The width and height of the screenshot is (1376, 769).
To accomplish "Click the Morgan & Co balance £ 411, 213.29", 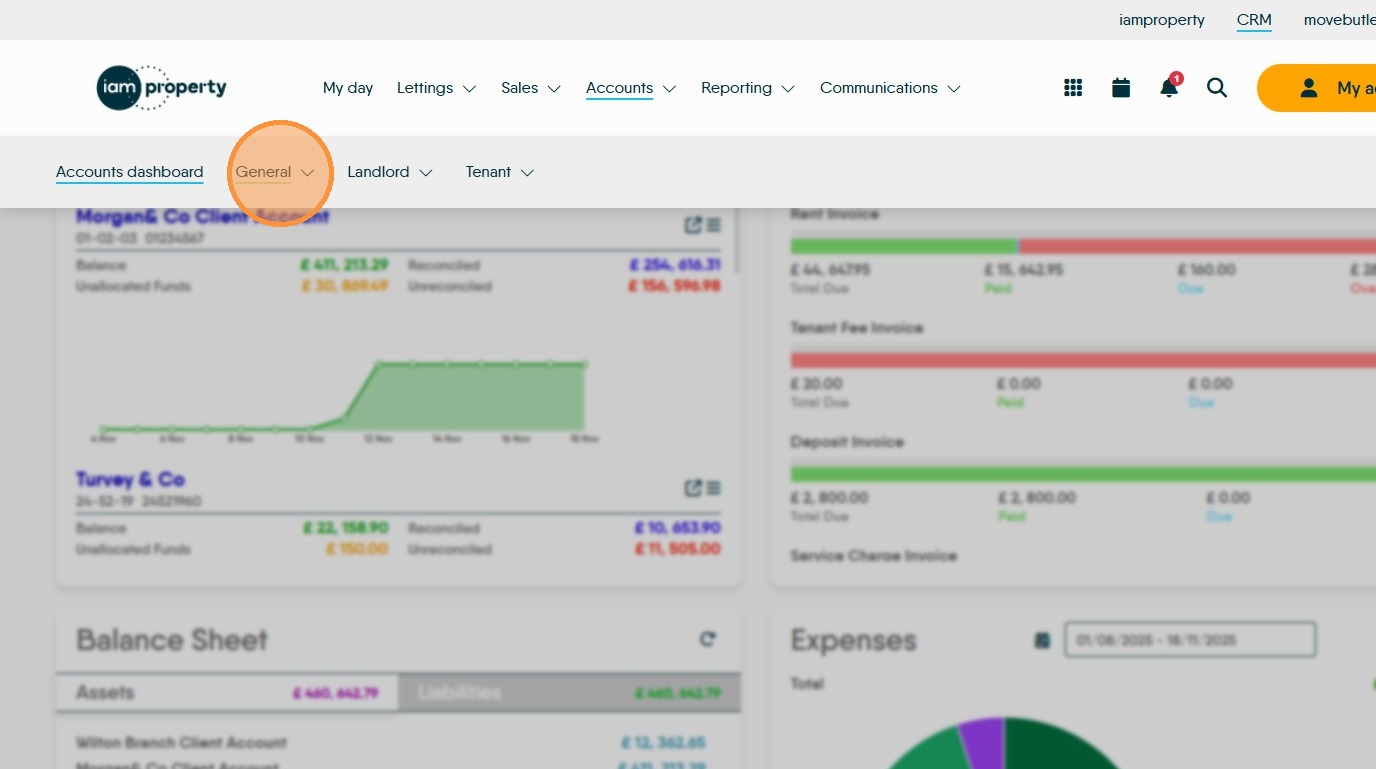I will pos(345,265).
